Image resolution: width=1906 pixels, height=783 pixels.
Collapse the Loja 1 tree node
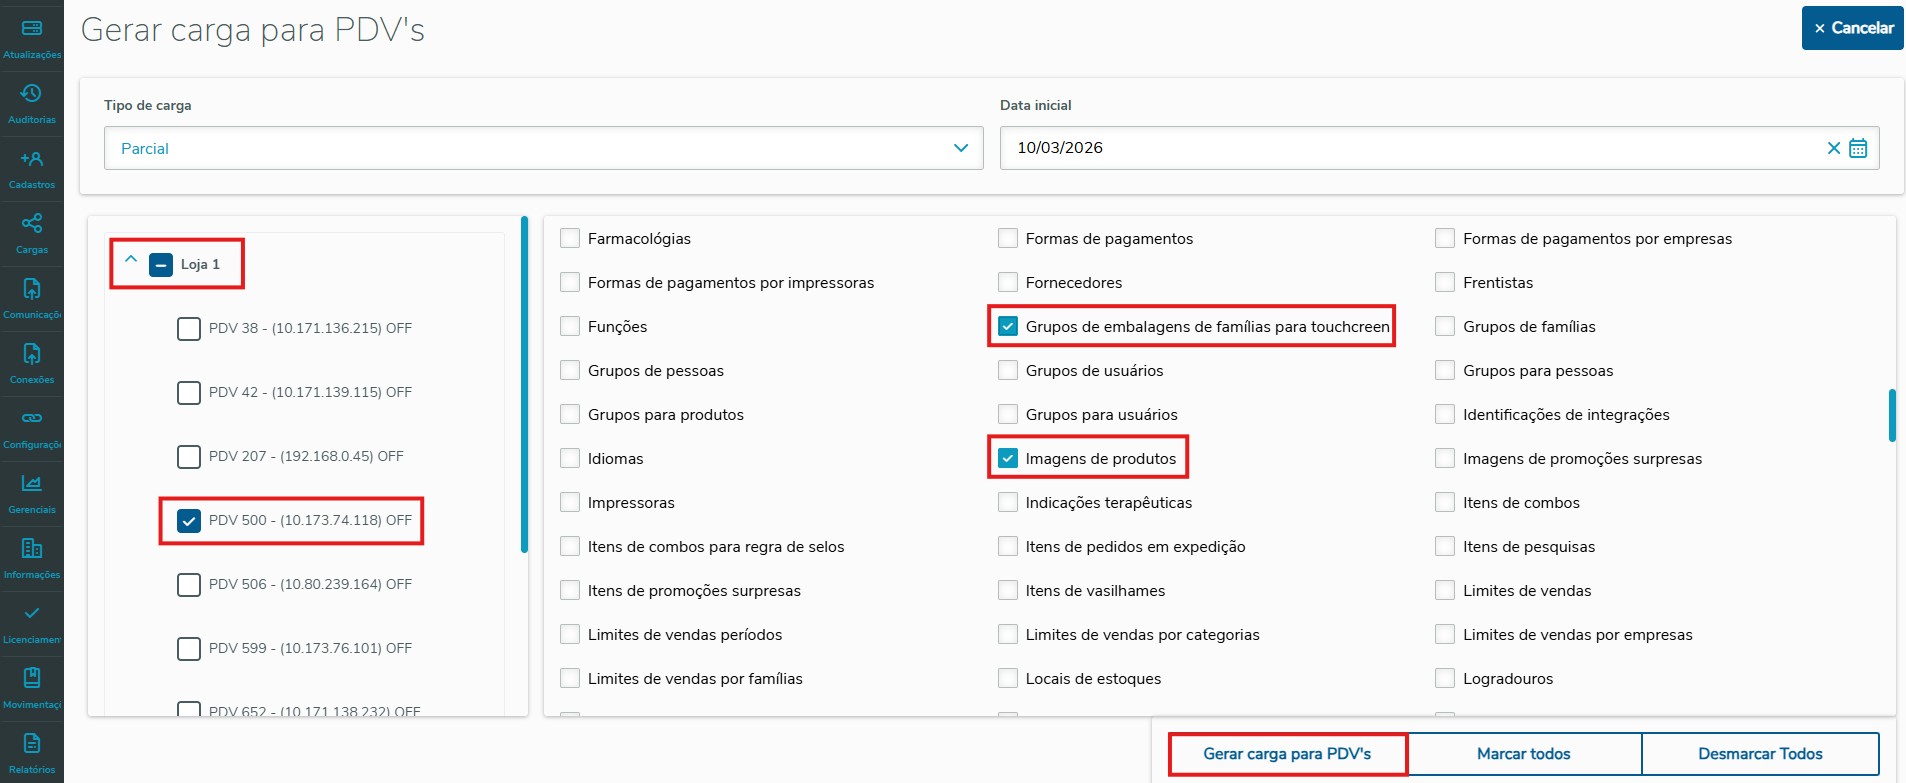click(131, 259)
